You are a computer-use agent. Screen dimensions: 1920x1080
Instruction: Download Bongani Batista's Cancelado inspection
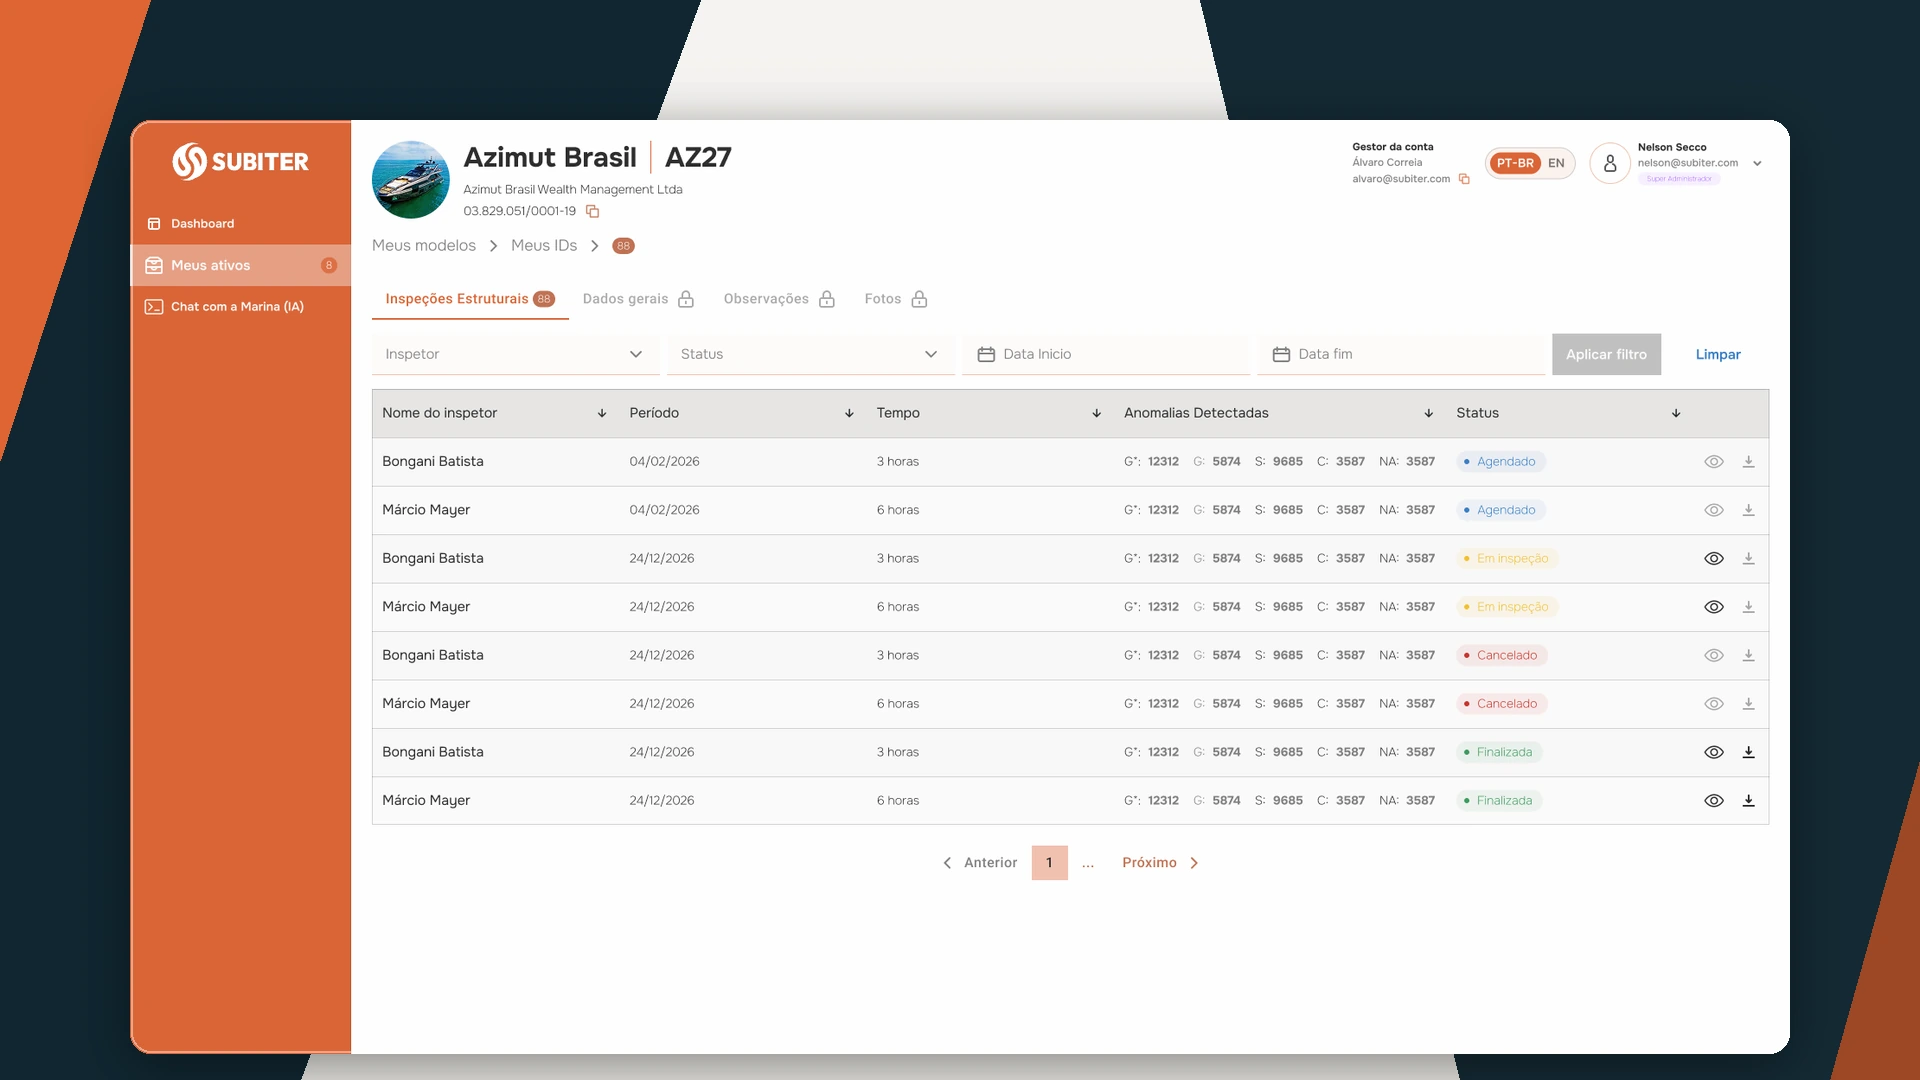tap(1748, 656)
